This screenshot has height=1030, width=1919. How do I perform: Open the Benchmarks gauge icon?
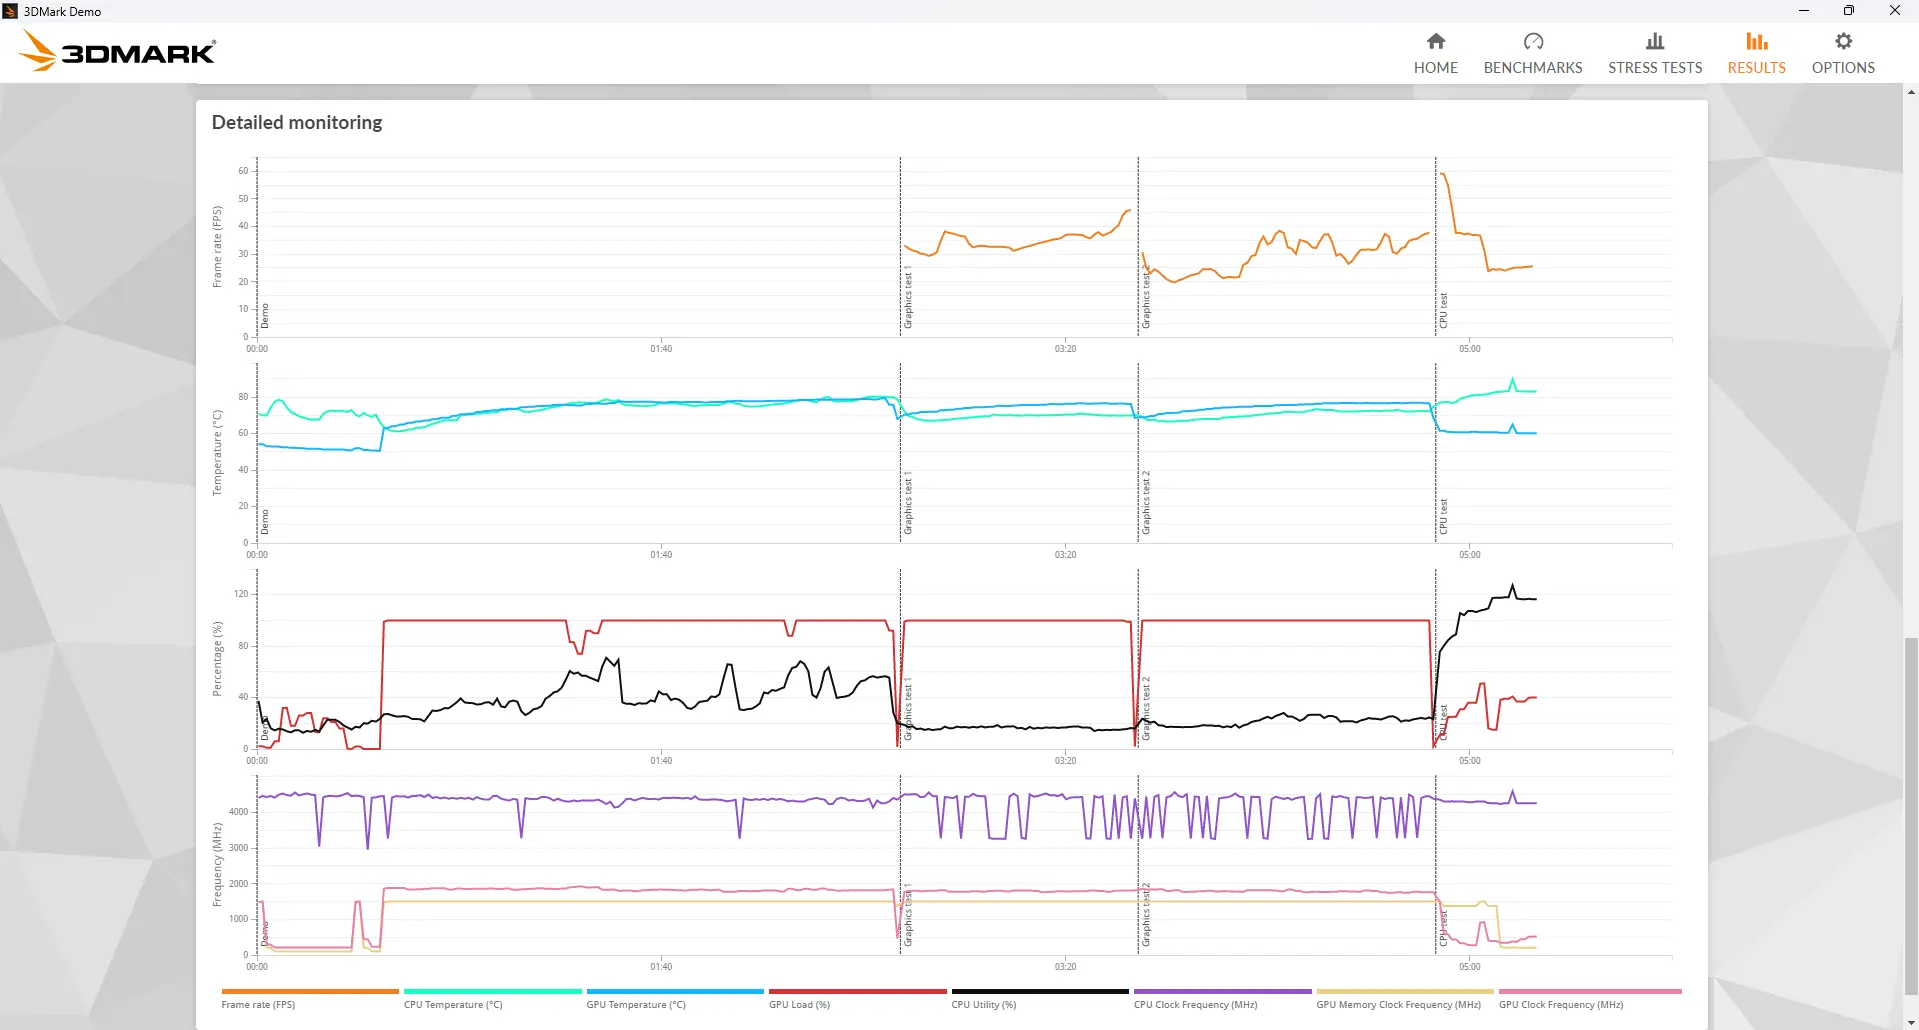click(x=1533, y=41)
